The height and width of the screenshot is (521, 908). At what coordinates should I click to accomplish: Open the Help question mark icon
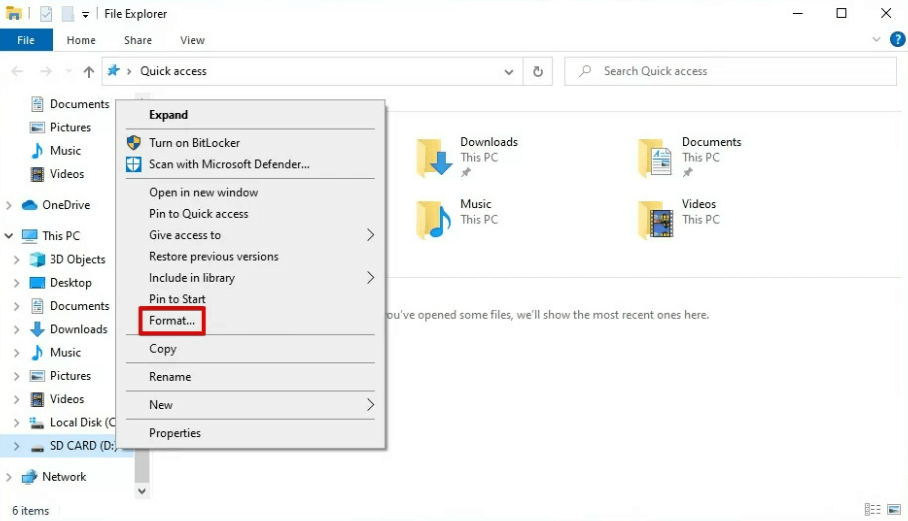(897, 39)
